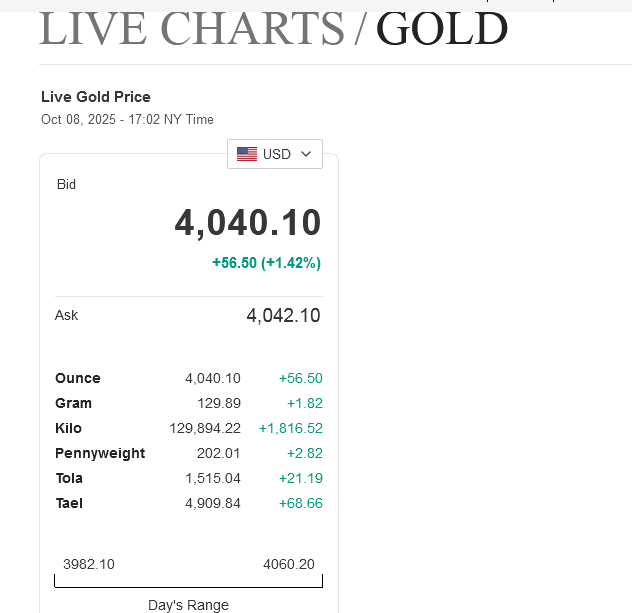Click the GOLD heading
Image resolution: width=632 pixels, height=613 pixels.
coord(442,28)
